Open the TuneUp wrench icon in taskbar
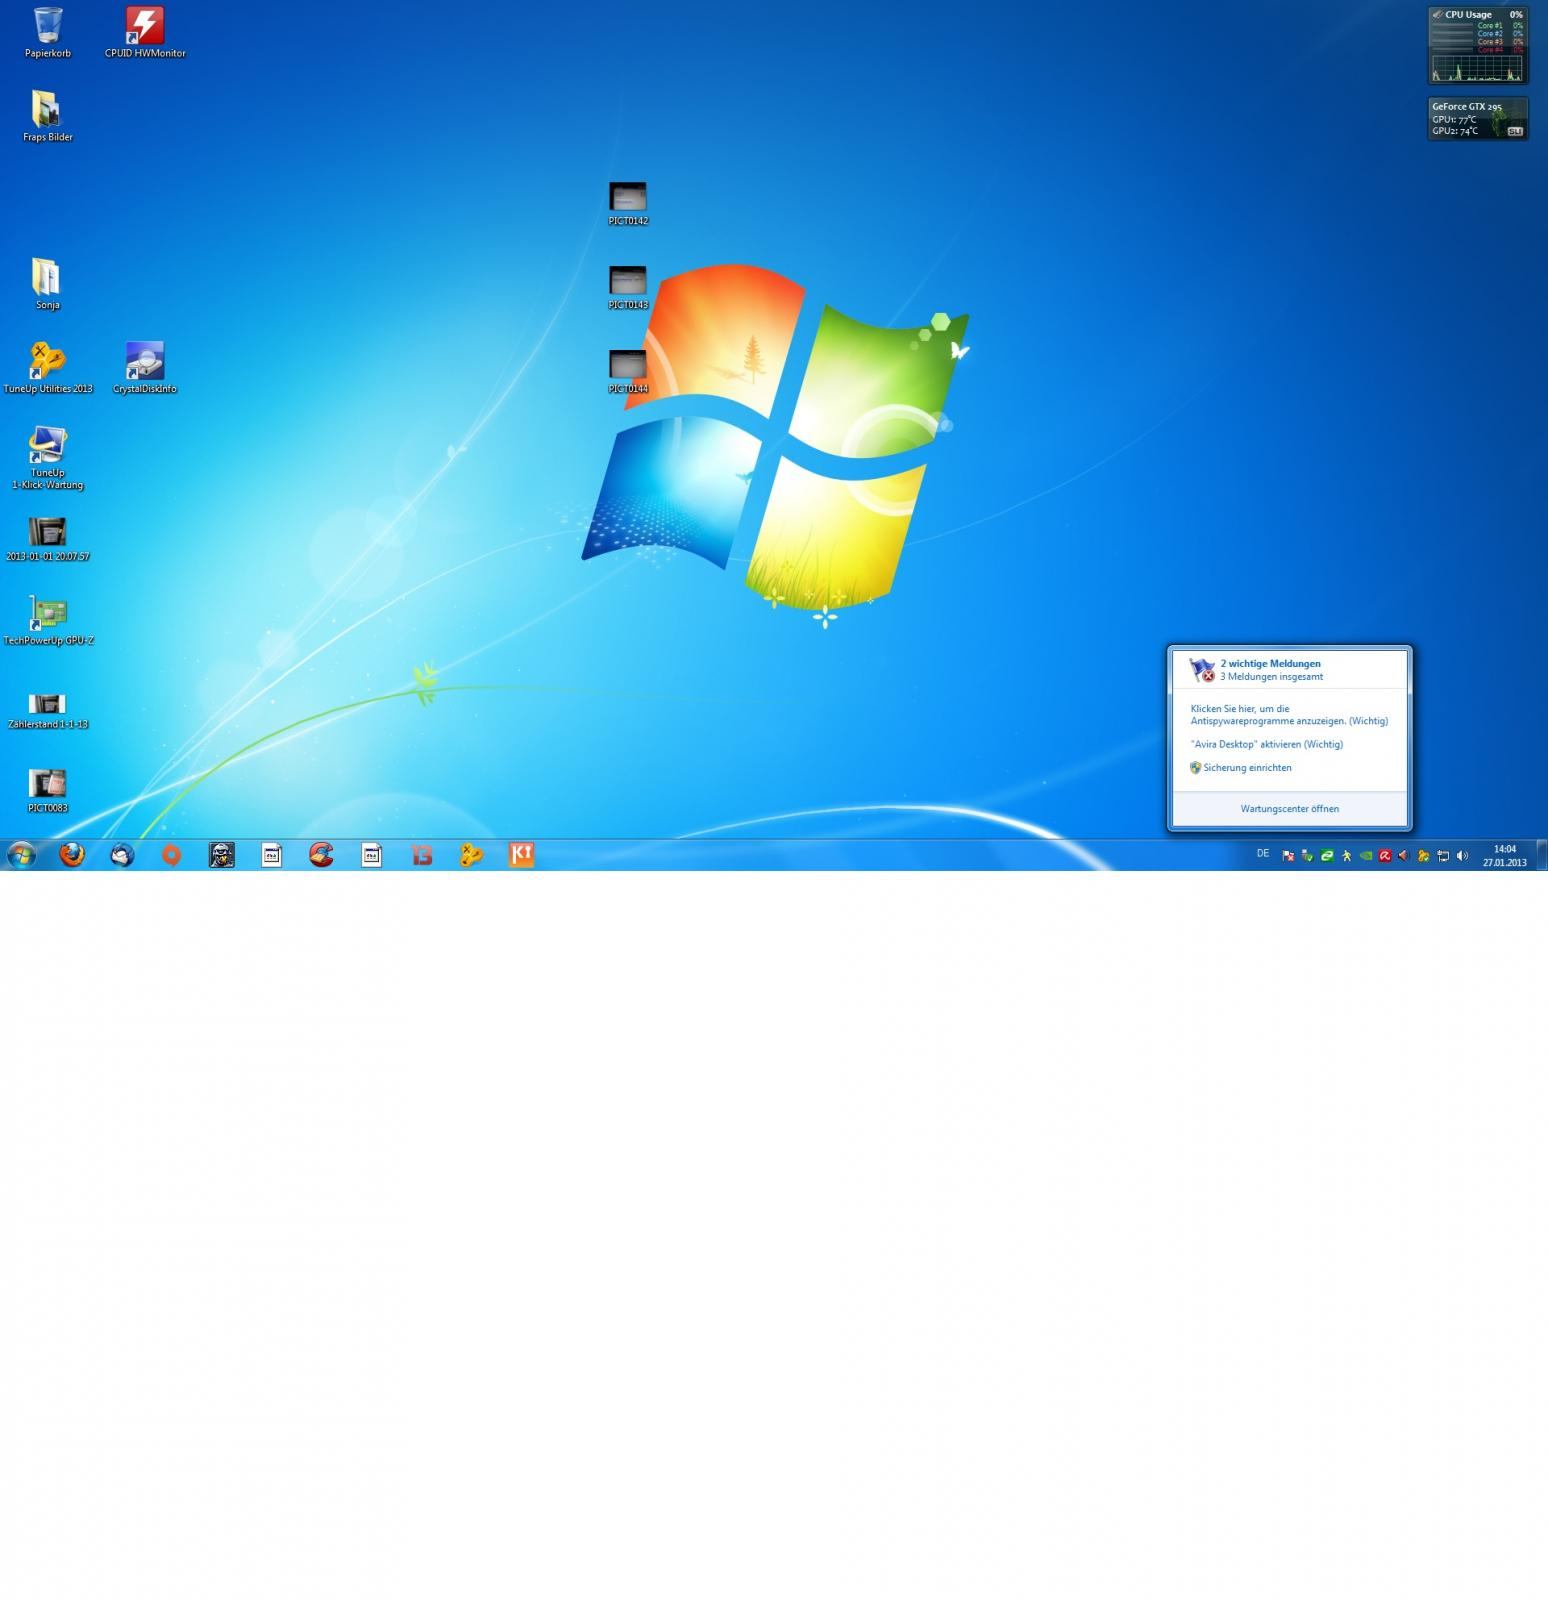The width and height of the screenshot is (1548, 1600). click(x=471, y=855)
